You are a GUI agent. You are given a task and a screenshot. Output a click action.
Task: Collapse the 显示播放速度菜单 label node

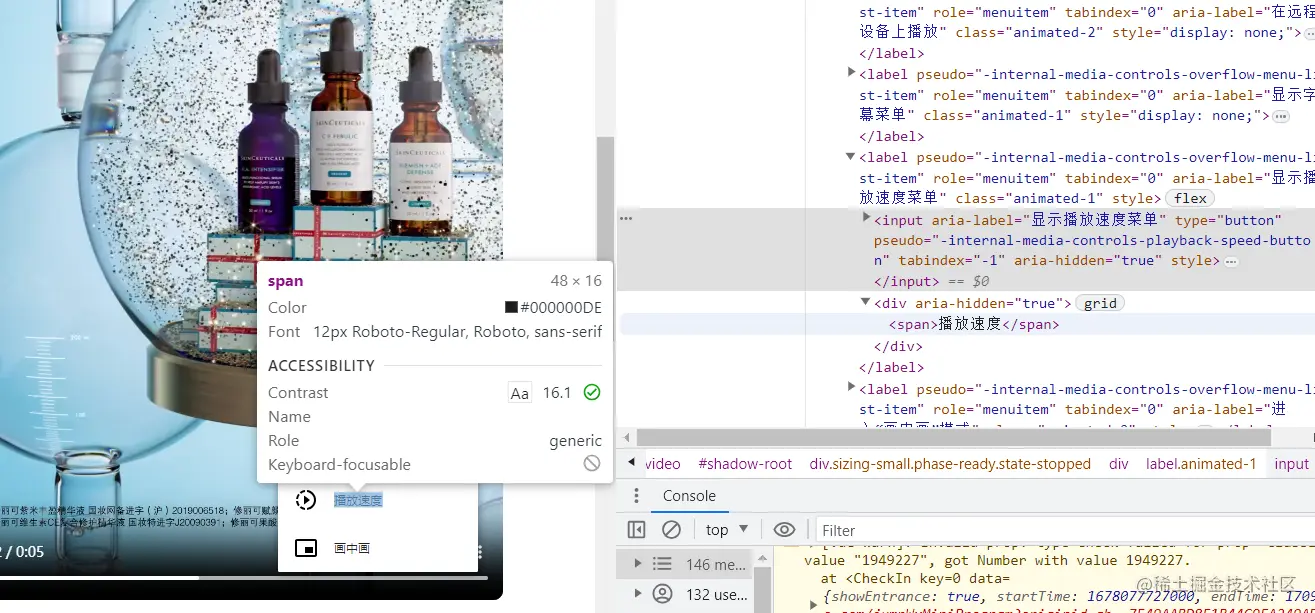tap(851, 156)
